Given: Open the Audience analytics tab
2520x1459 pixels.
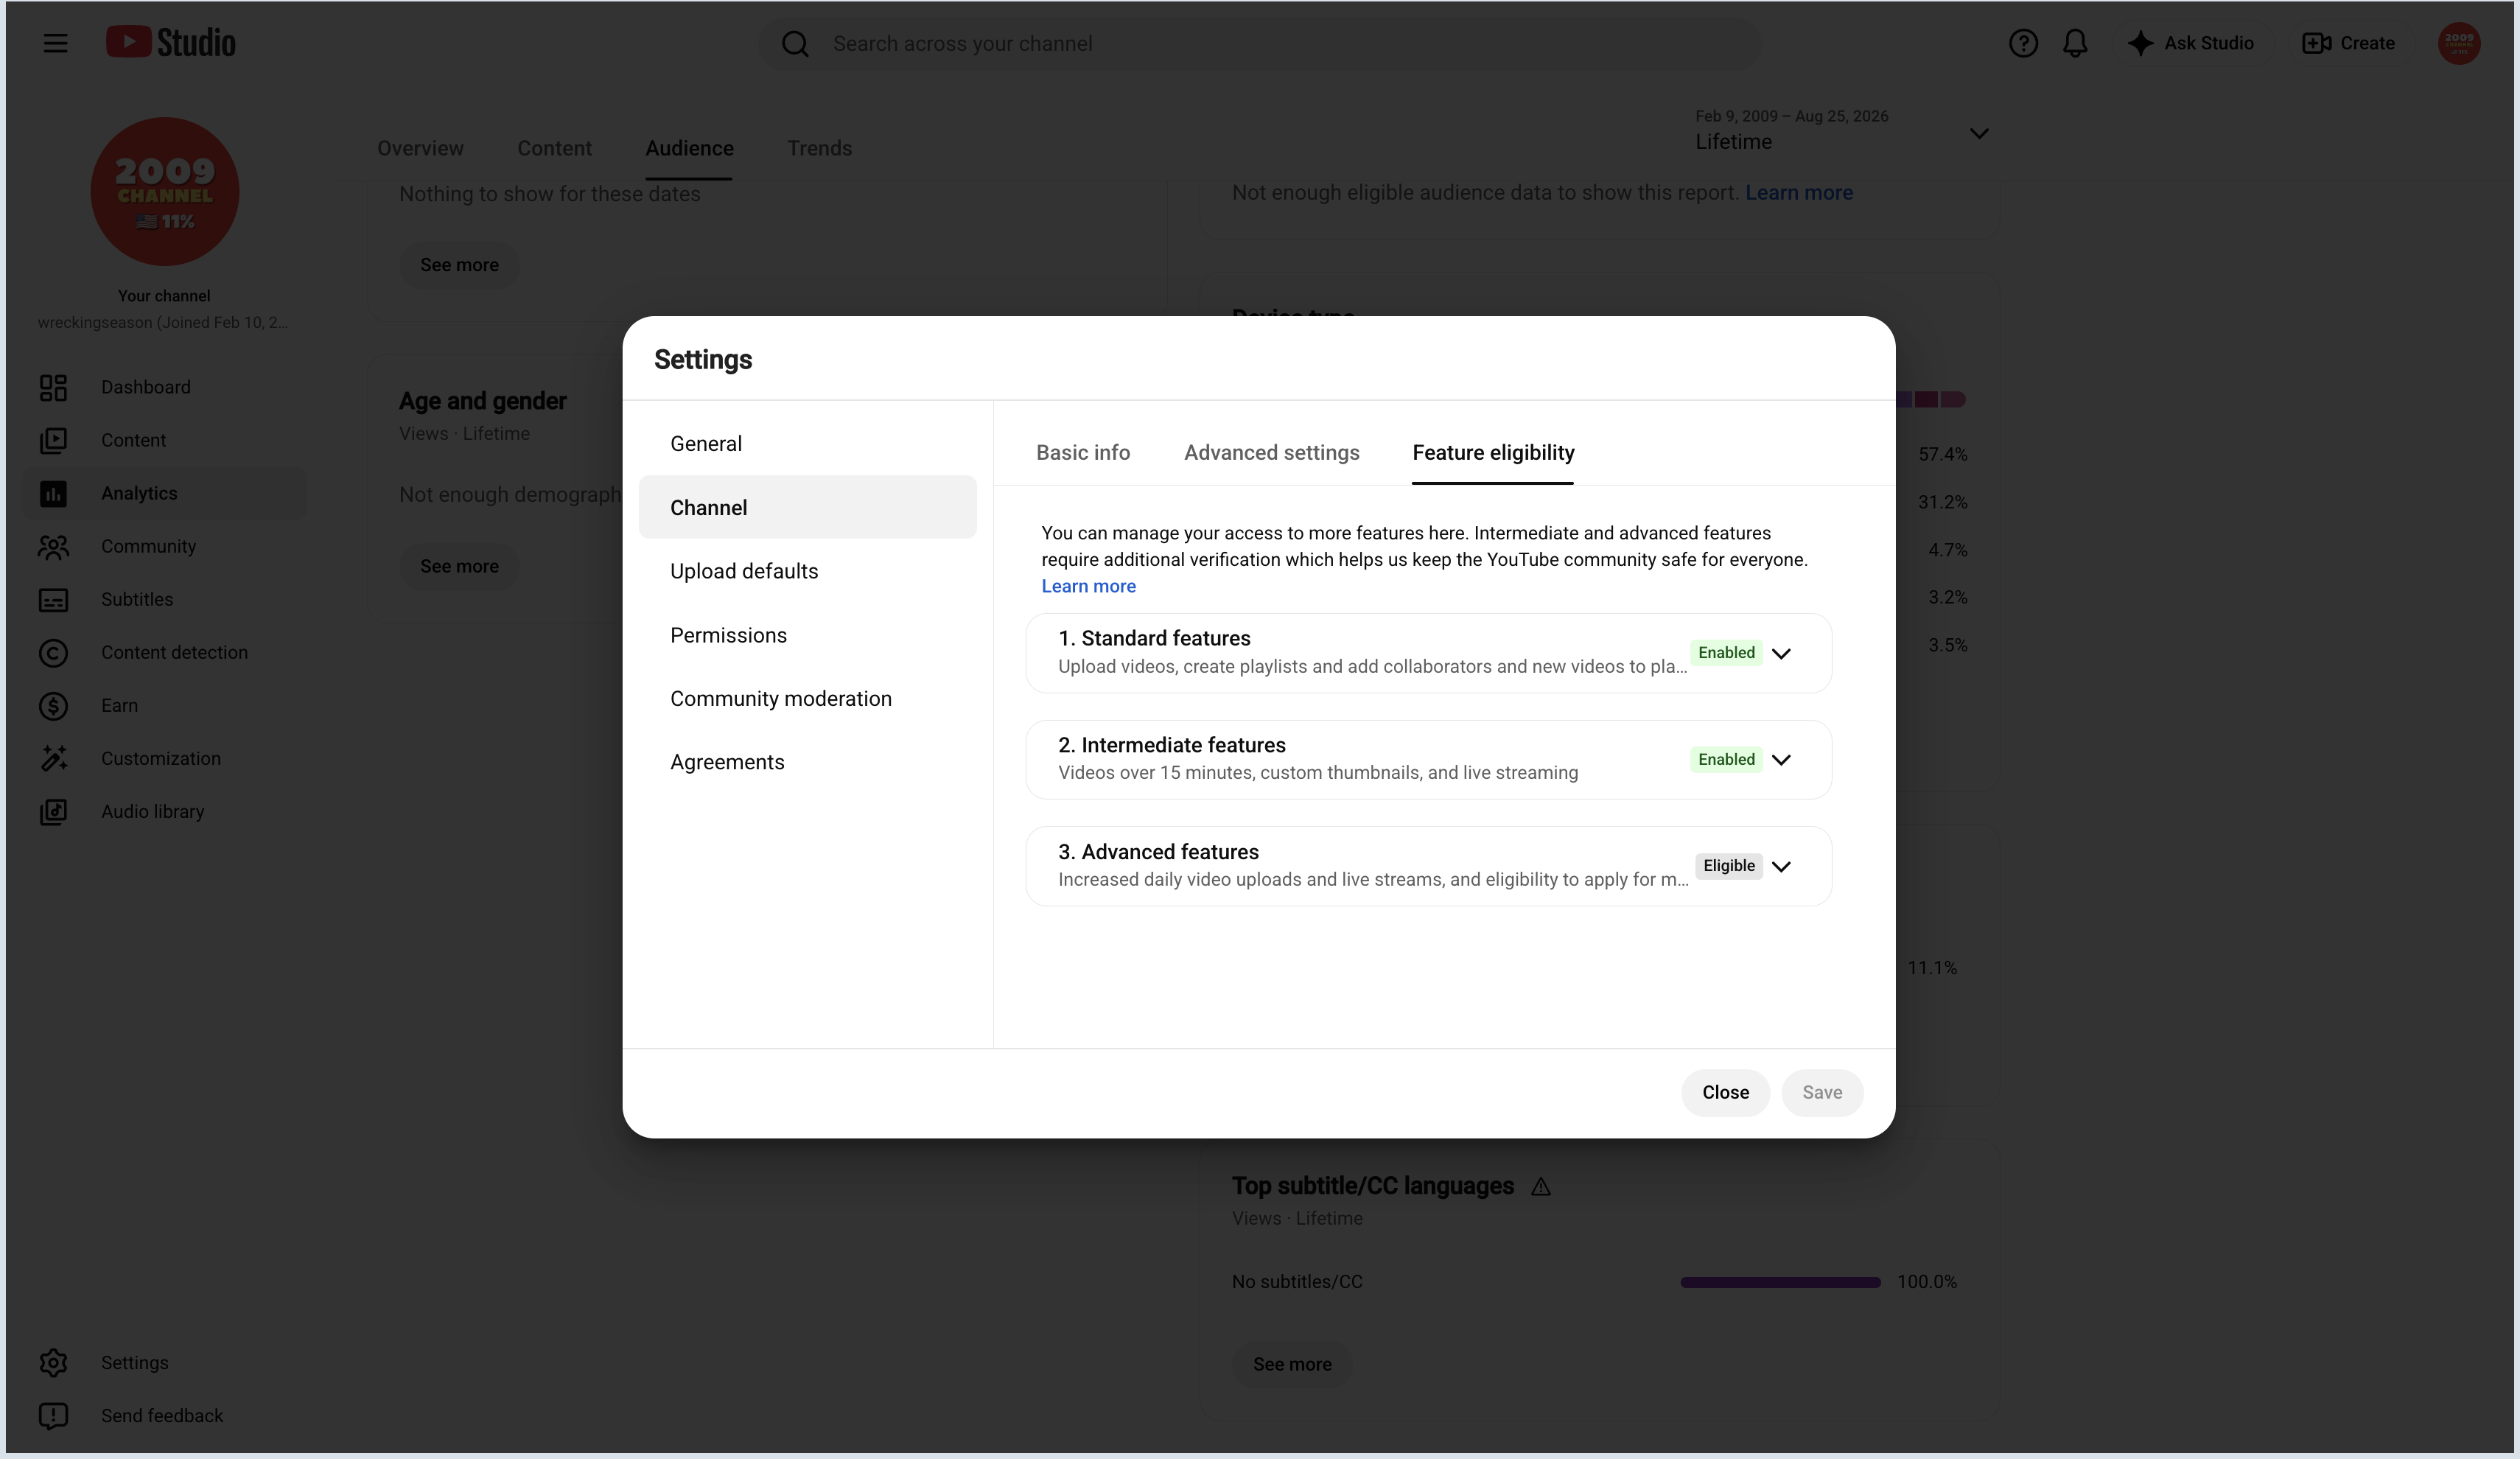Looking at the screenshot, I should point(689,148).
